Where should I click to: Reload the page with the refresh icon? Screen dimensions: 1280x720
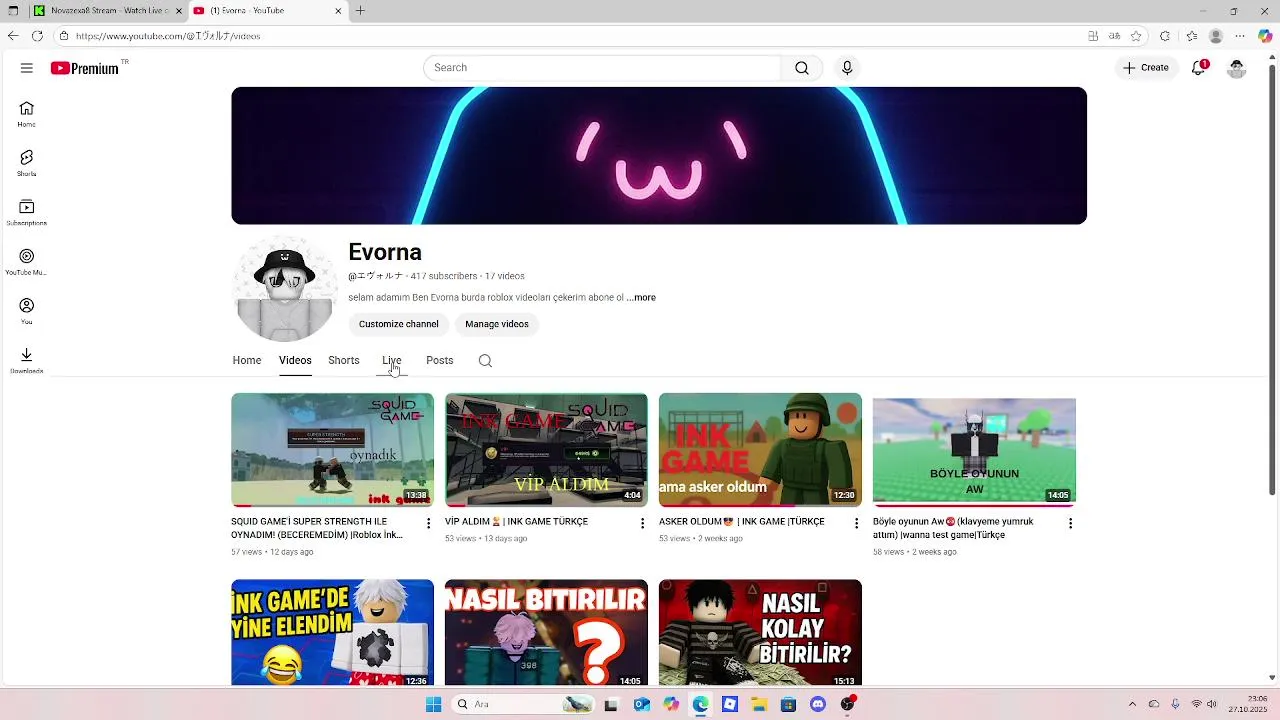(37, 36)
